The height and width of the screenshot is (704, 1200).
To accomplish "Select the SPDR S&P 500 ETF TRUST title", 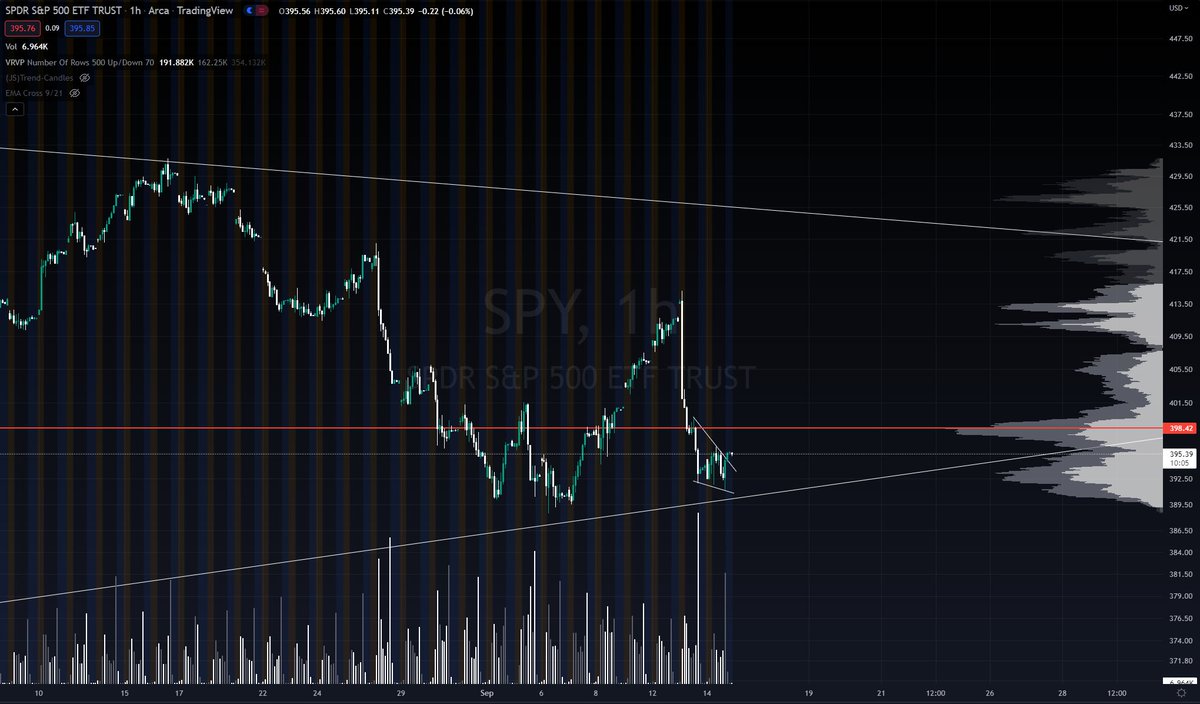I will (66, 9).
